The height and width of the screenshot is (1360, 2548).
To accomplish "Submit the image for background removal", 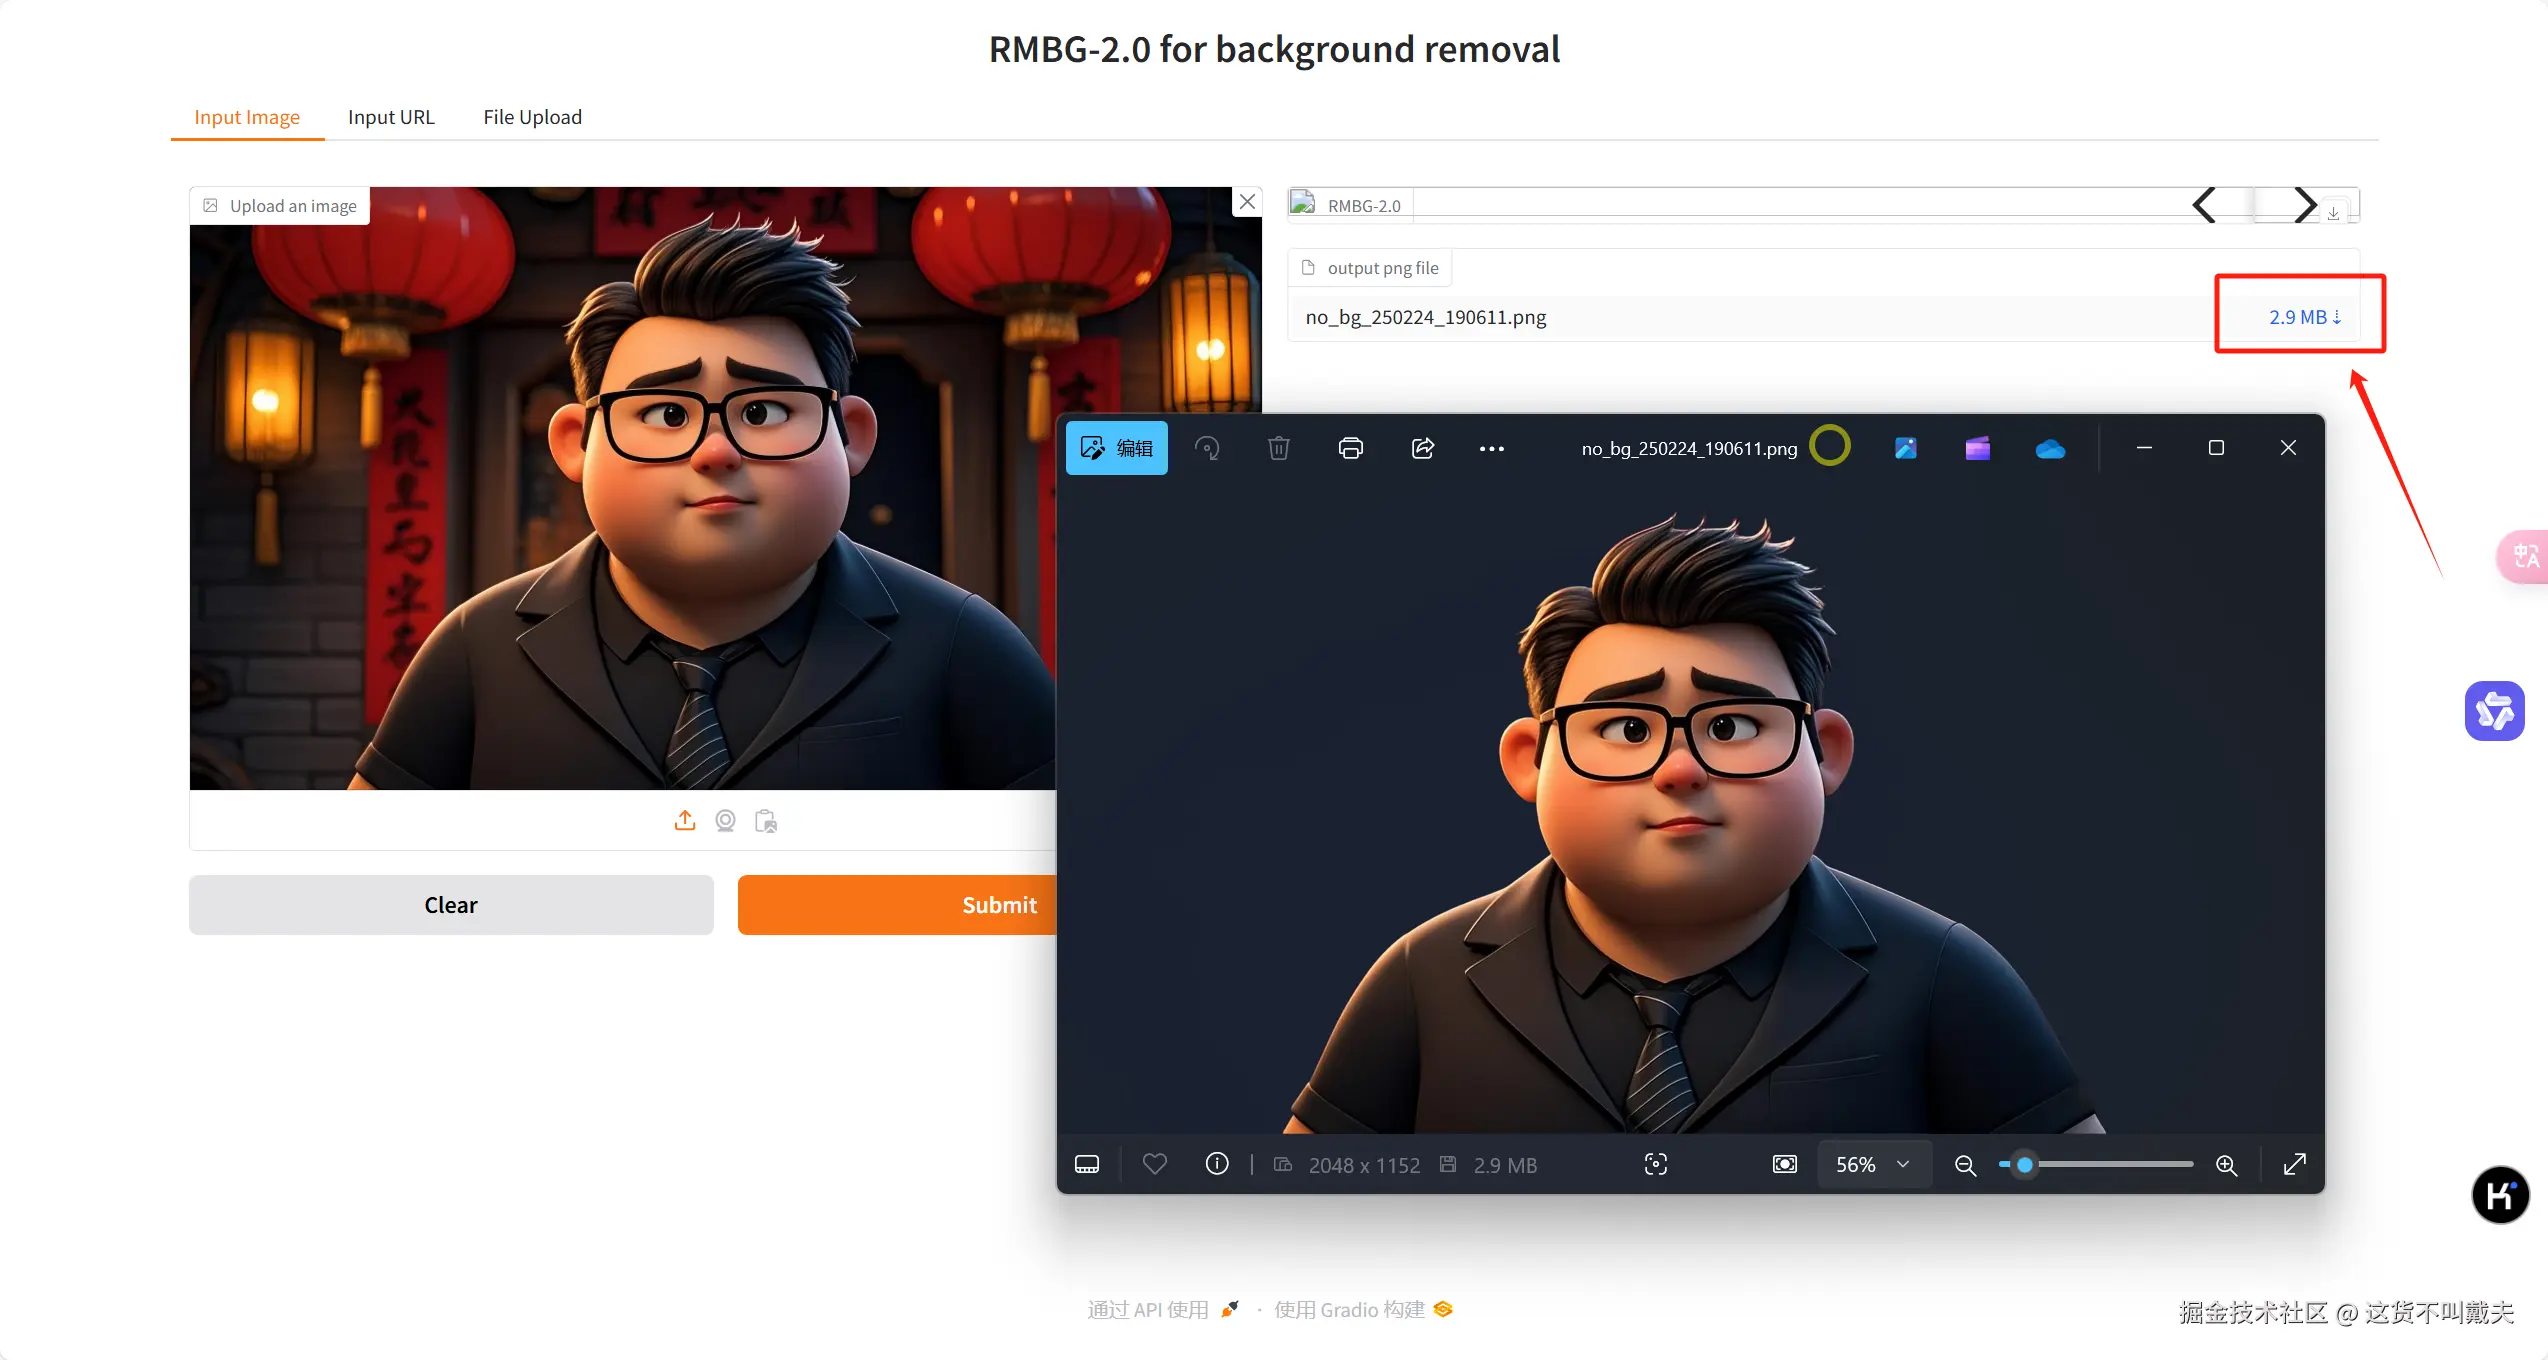I will click(999, 905).
